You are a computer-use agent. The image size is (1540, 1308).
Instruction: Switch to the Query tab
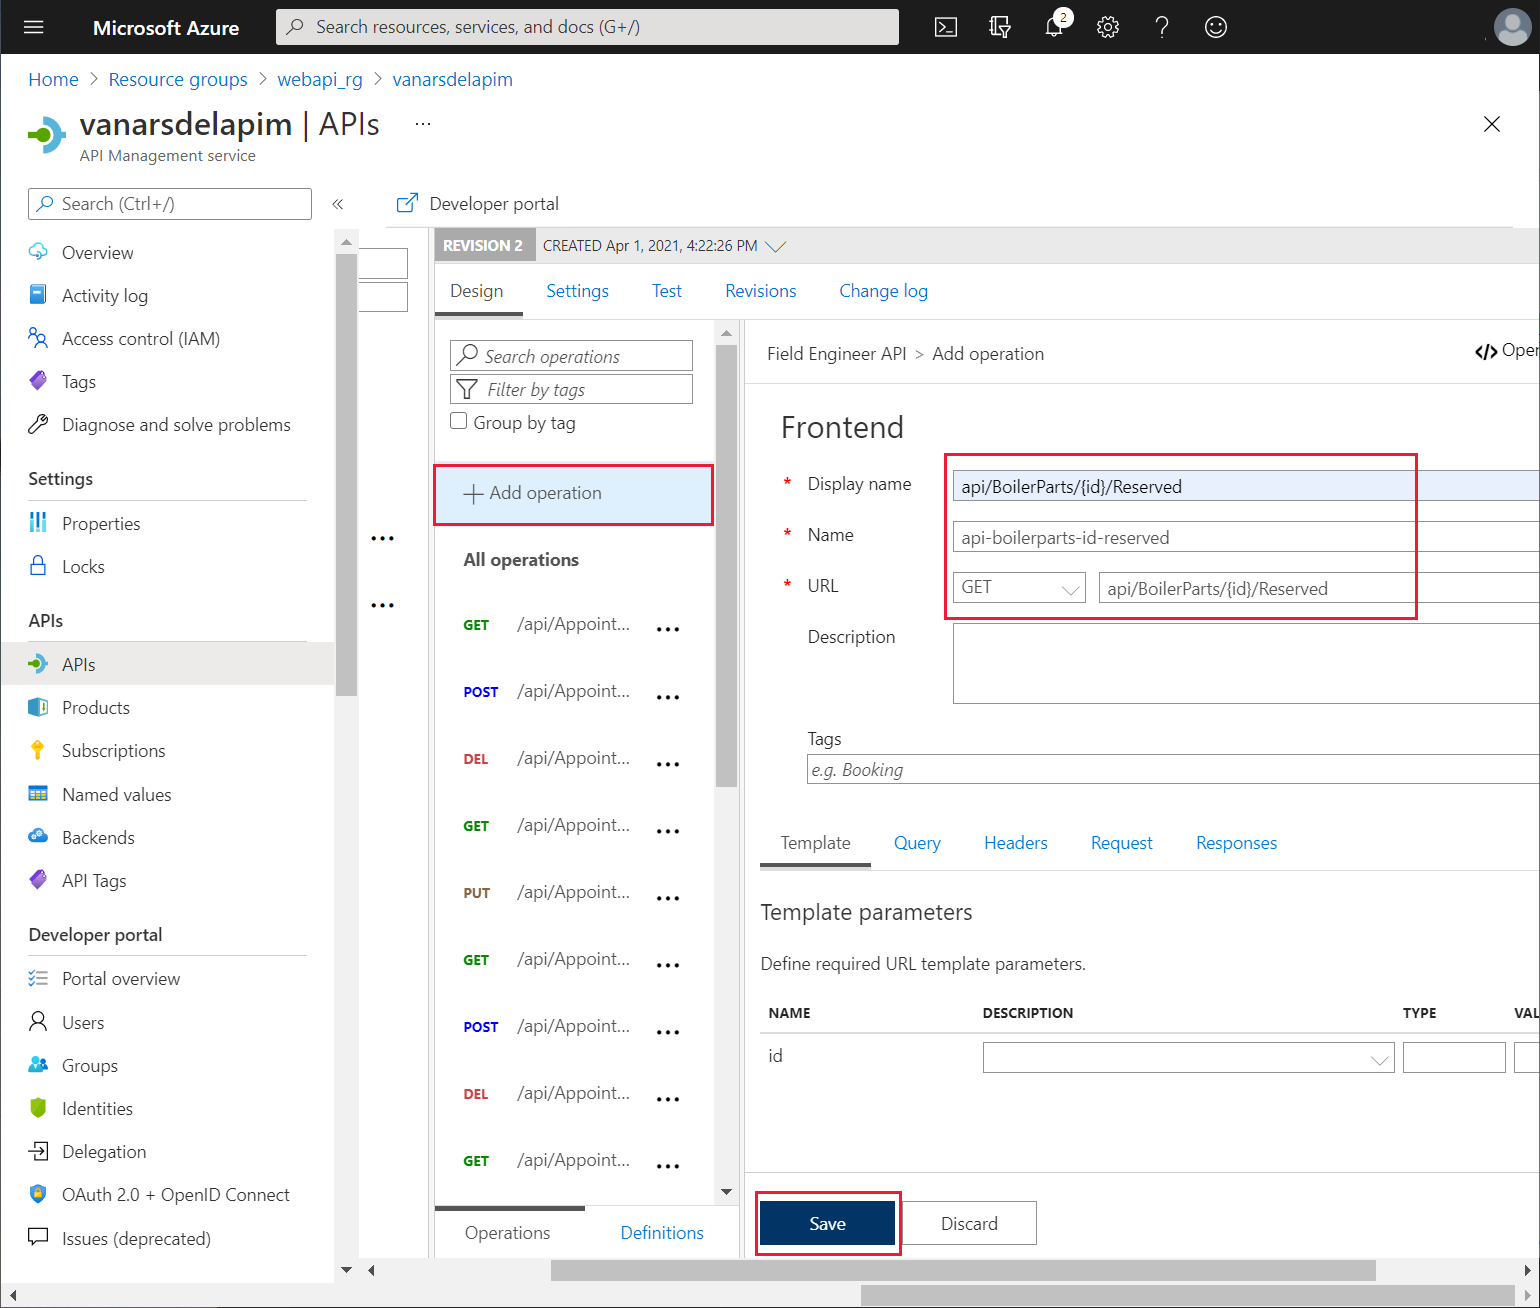pos(917,843)
